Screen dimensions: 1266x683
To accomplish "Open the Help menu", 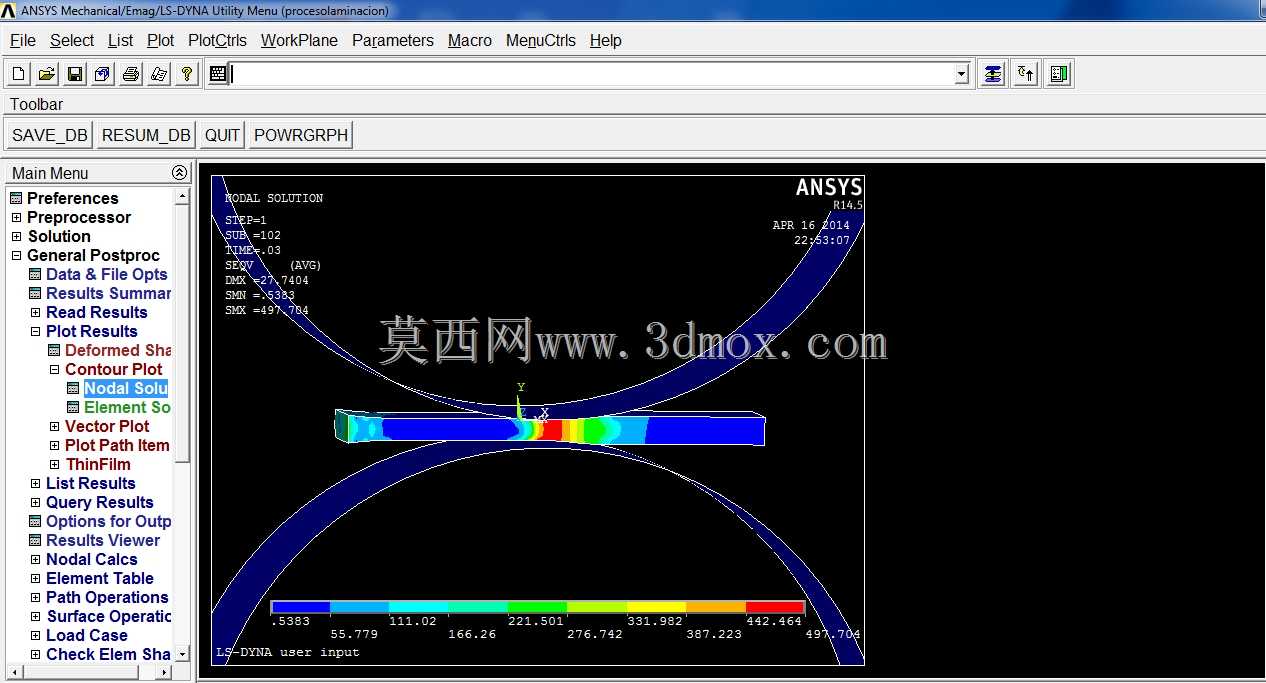I will point(605,40).
